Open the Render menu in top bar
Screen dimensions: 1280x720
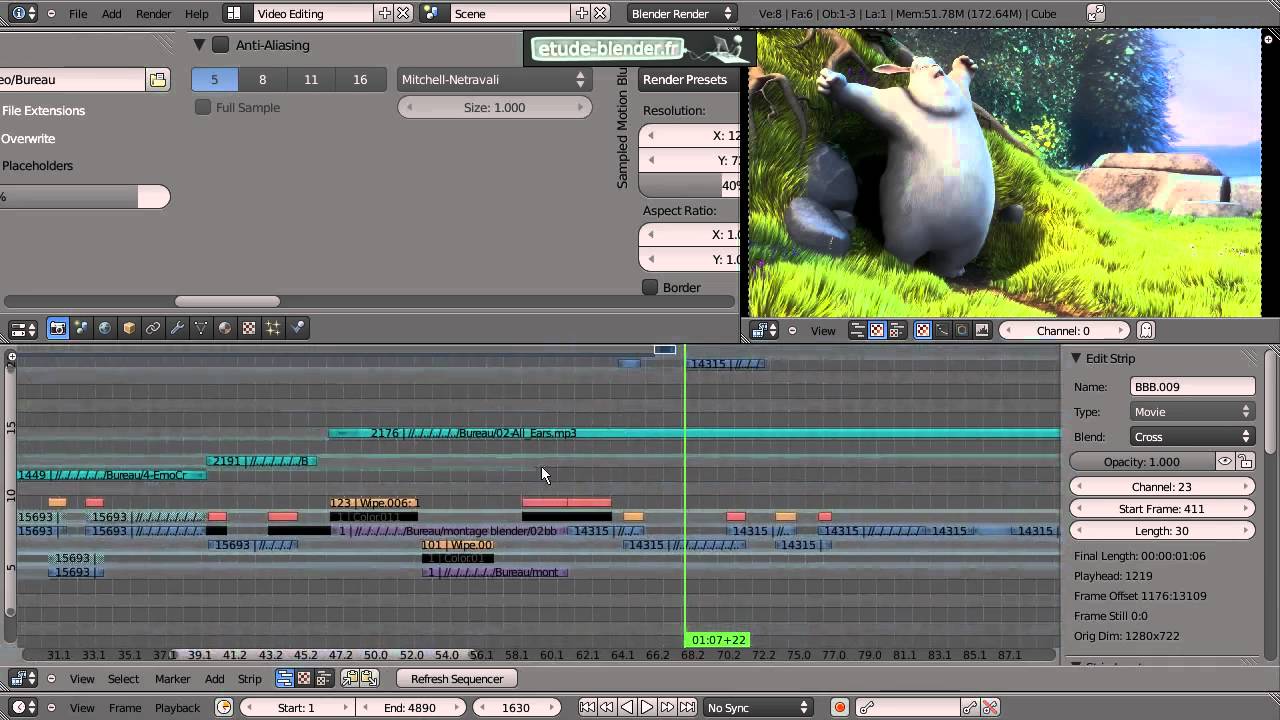click(x=153, y=14)
